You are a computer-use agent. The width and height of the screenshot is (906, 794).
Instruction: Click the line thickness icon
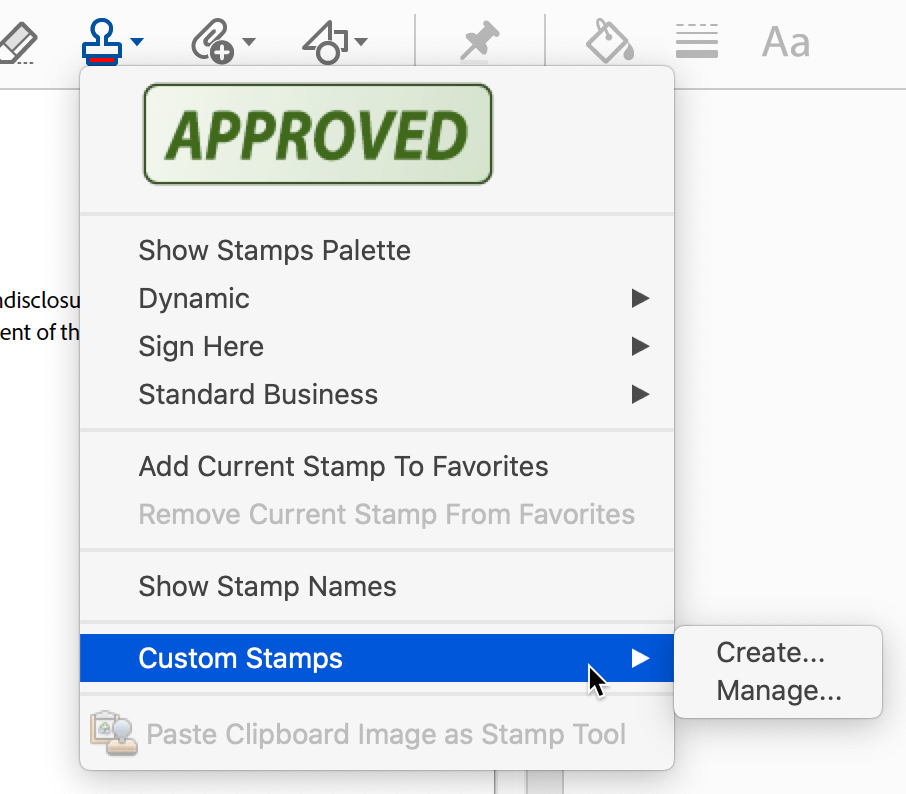[696, 40]
